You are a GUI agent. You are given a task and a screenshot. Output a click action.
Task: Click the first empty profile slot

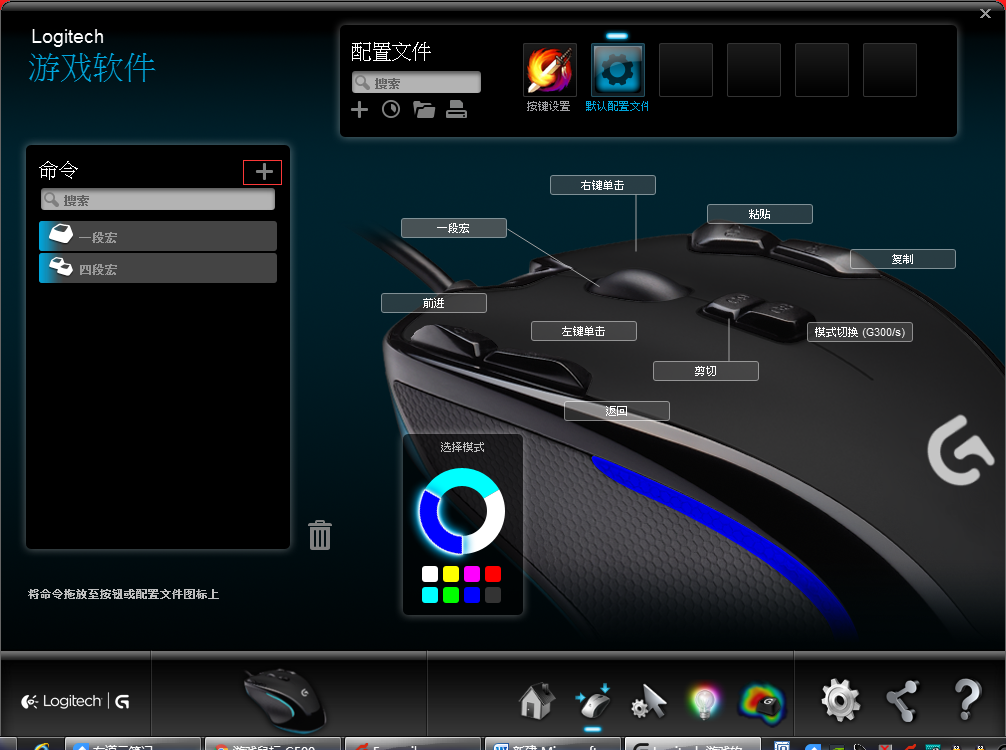[x=686, y=70]
